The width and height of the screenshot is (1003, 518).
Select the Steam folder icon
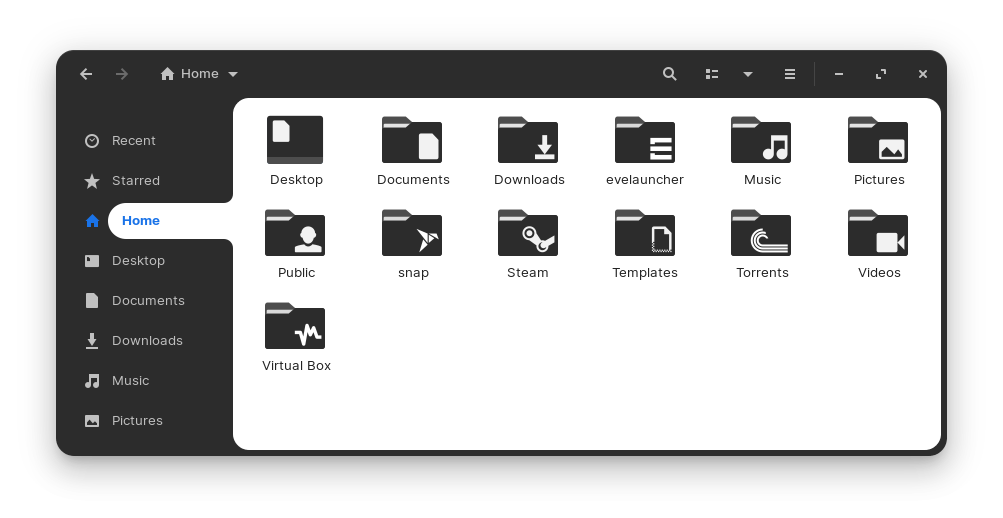click(x=528, y=233)
